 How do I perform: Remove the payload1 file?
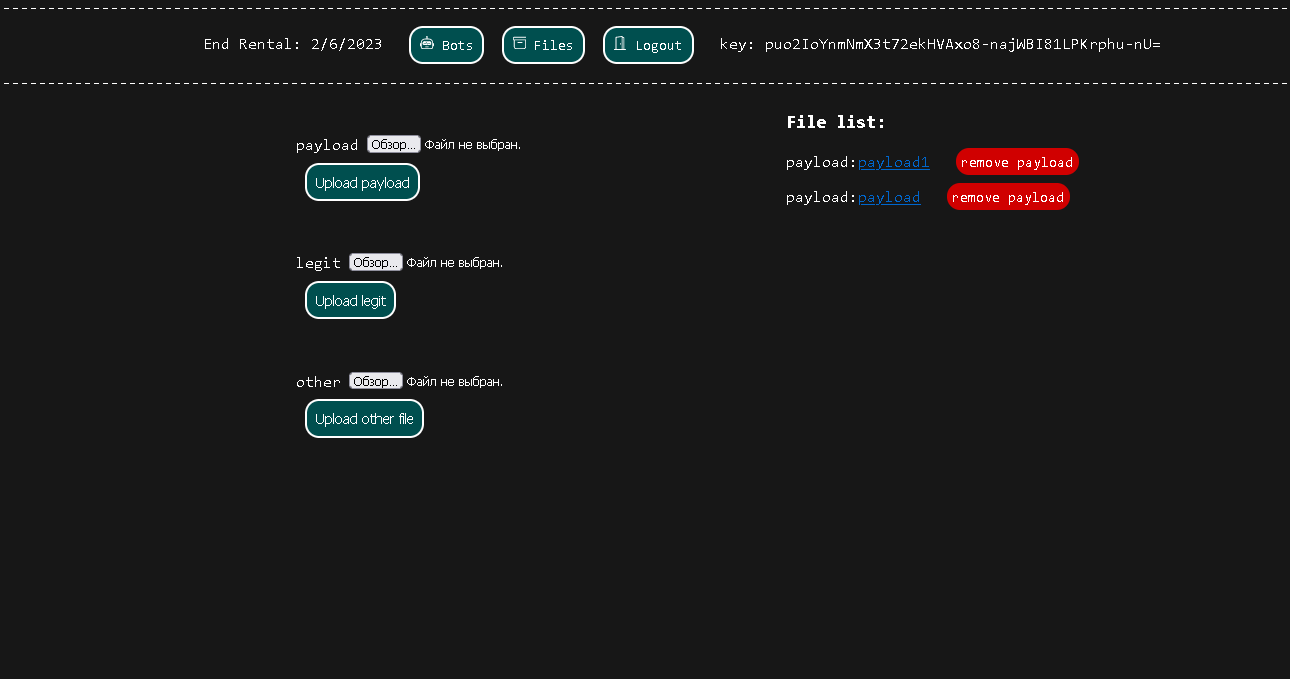point(1017,162)
